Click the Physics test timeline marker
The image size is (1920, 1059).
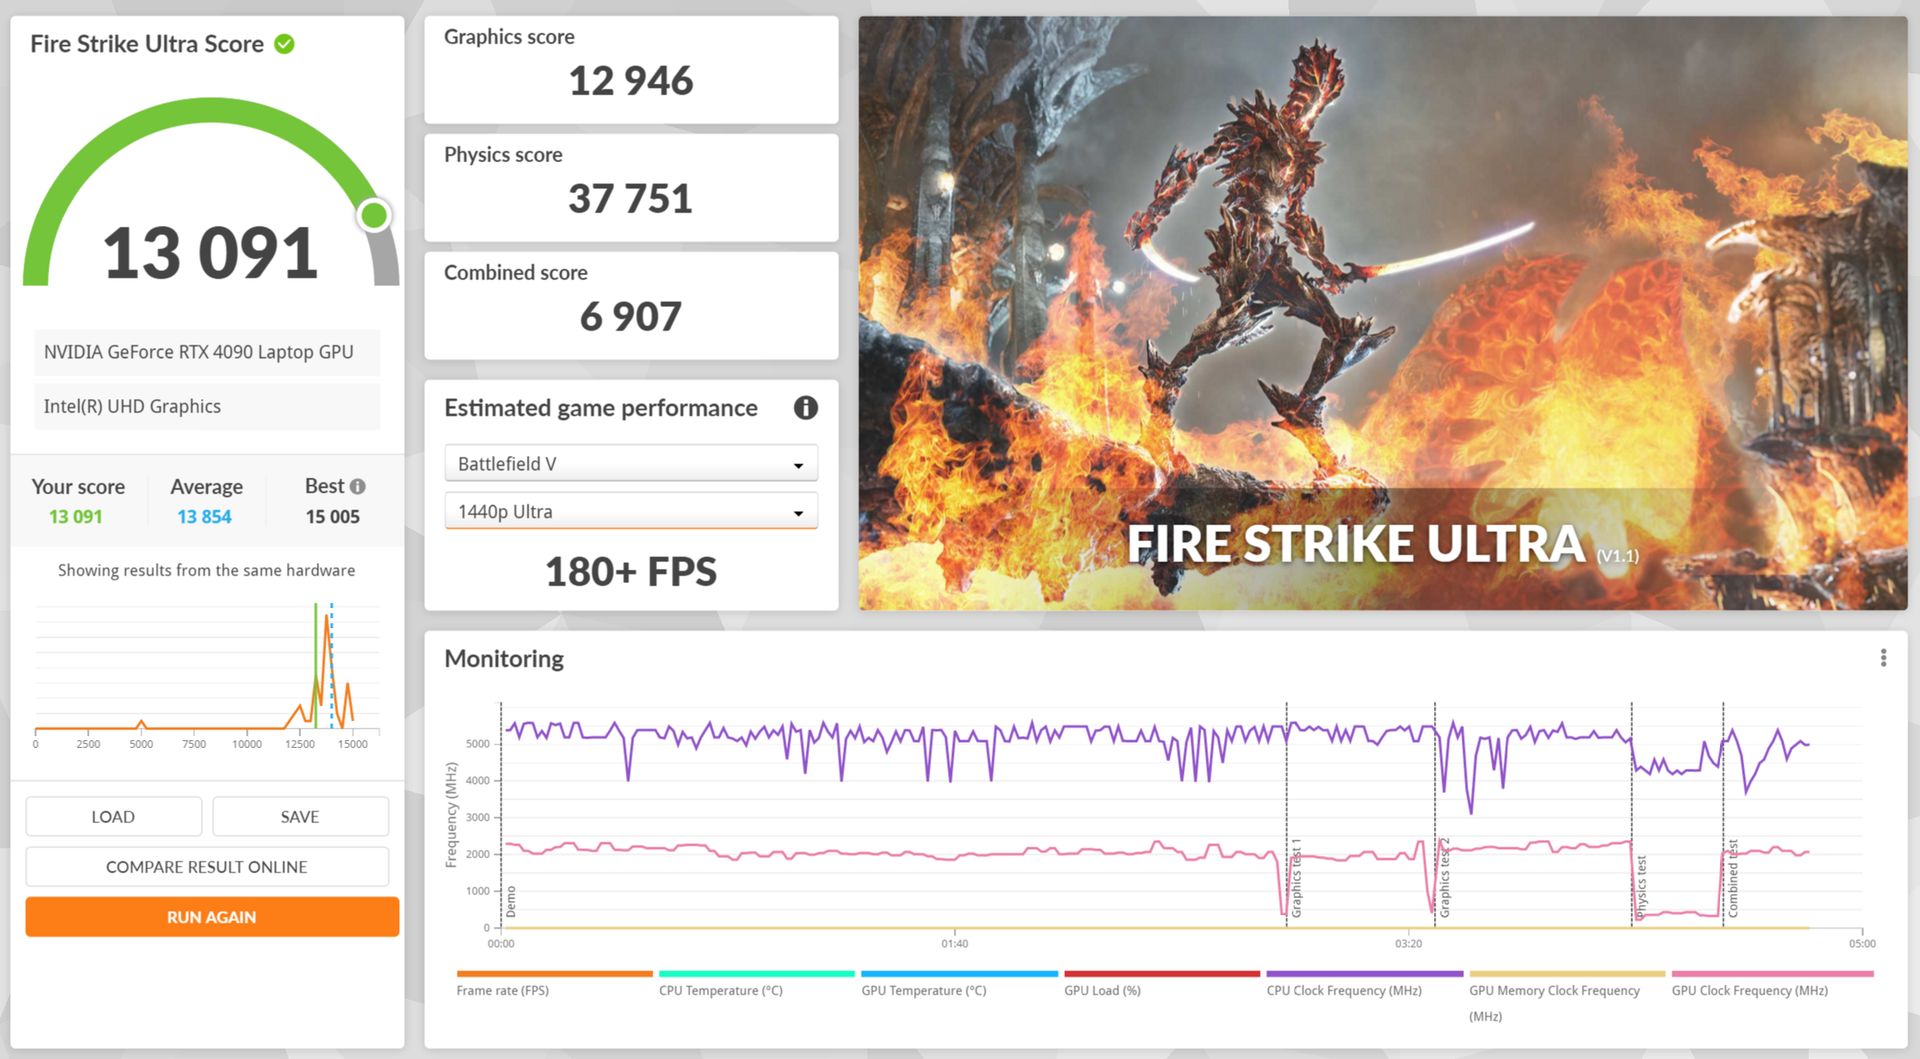(x=1641, y=887)
